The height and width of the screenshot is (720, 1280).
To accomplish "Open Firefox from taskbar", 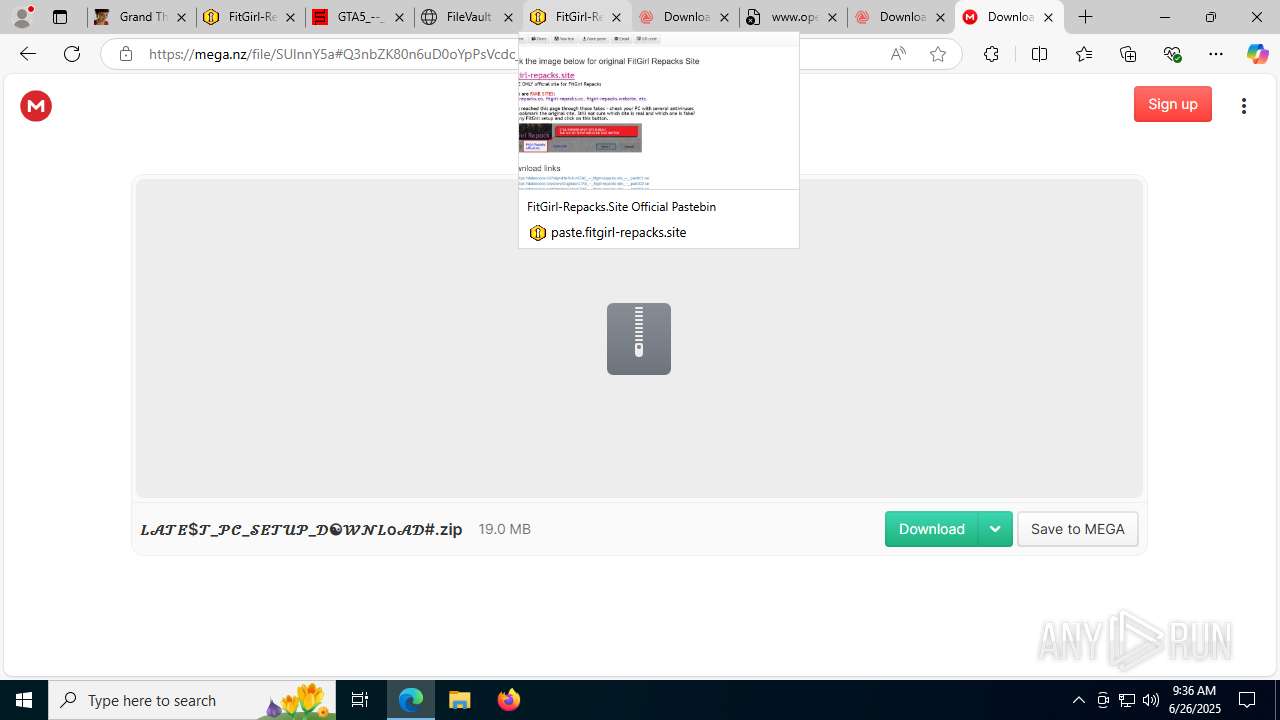I will click(x=508, y=700).
